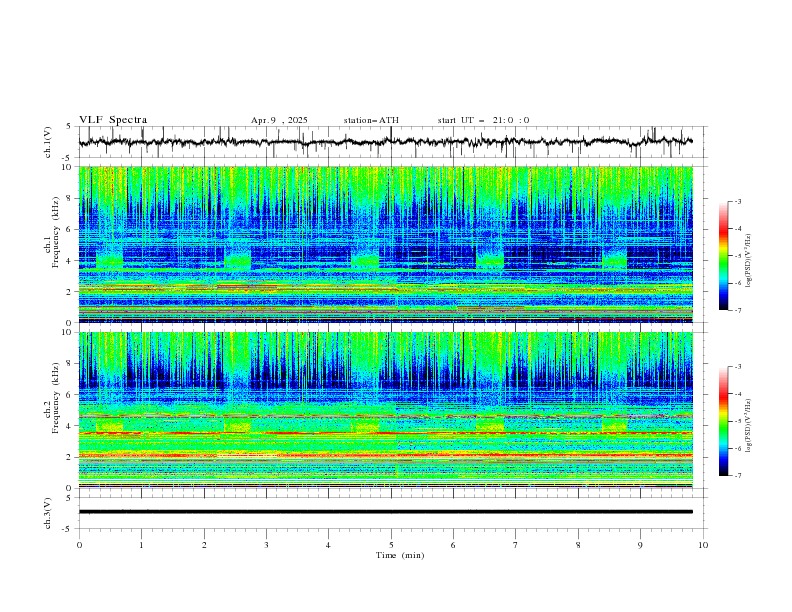
Task: Click the ch.2 color bar "log(PSD)(V²/Hz)" label
Action: pyautogui.click(x=749, y=426)
